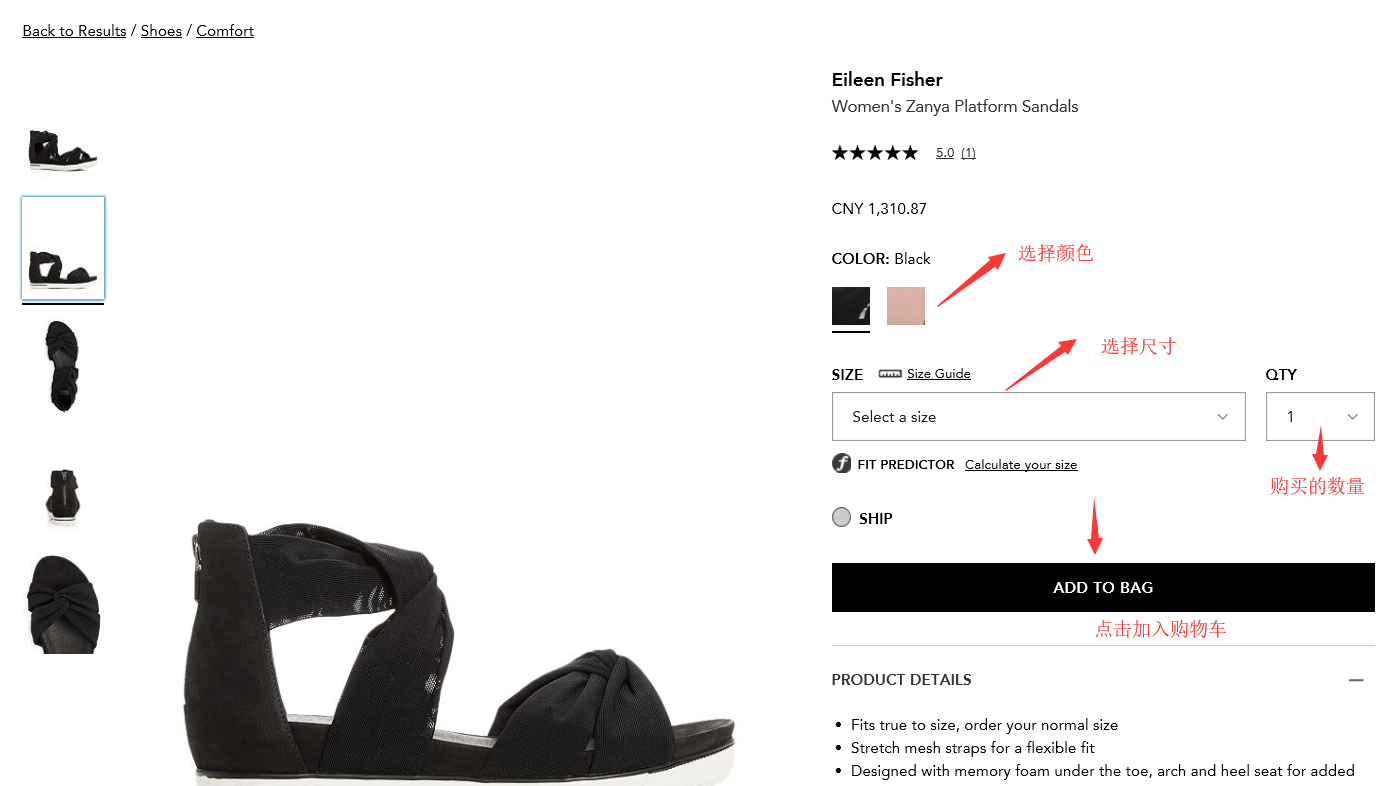
Task: Click the Fit Predictor logo icon
Action: (842, 464)
